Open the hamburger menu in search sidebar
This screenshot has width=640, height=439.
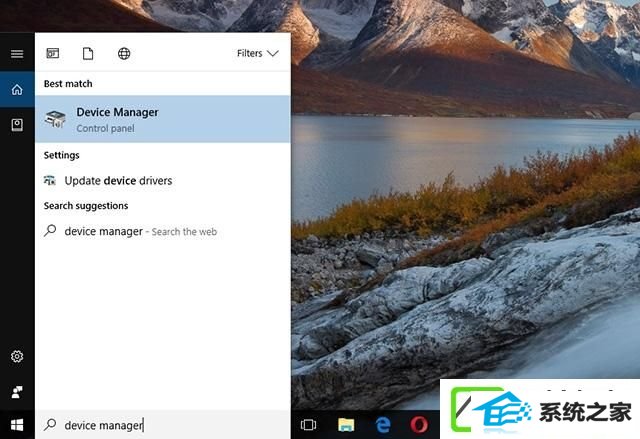17,53
